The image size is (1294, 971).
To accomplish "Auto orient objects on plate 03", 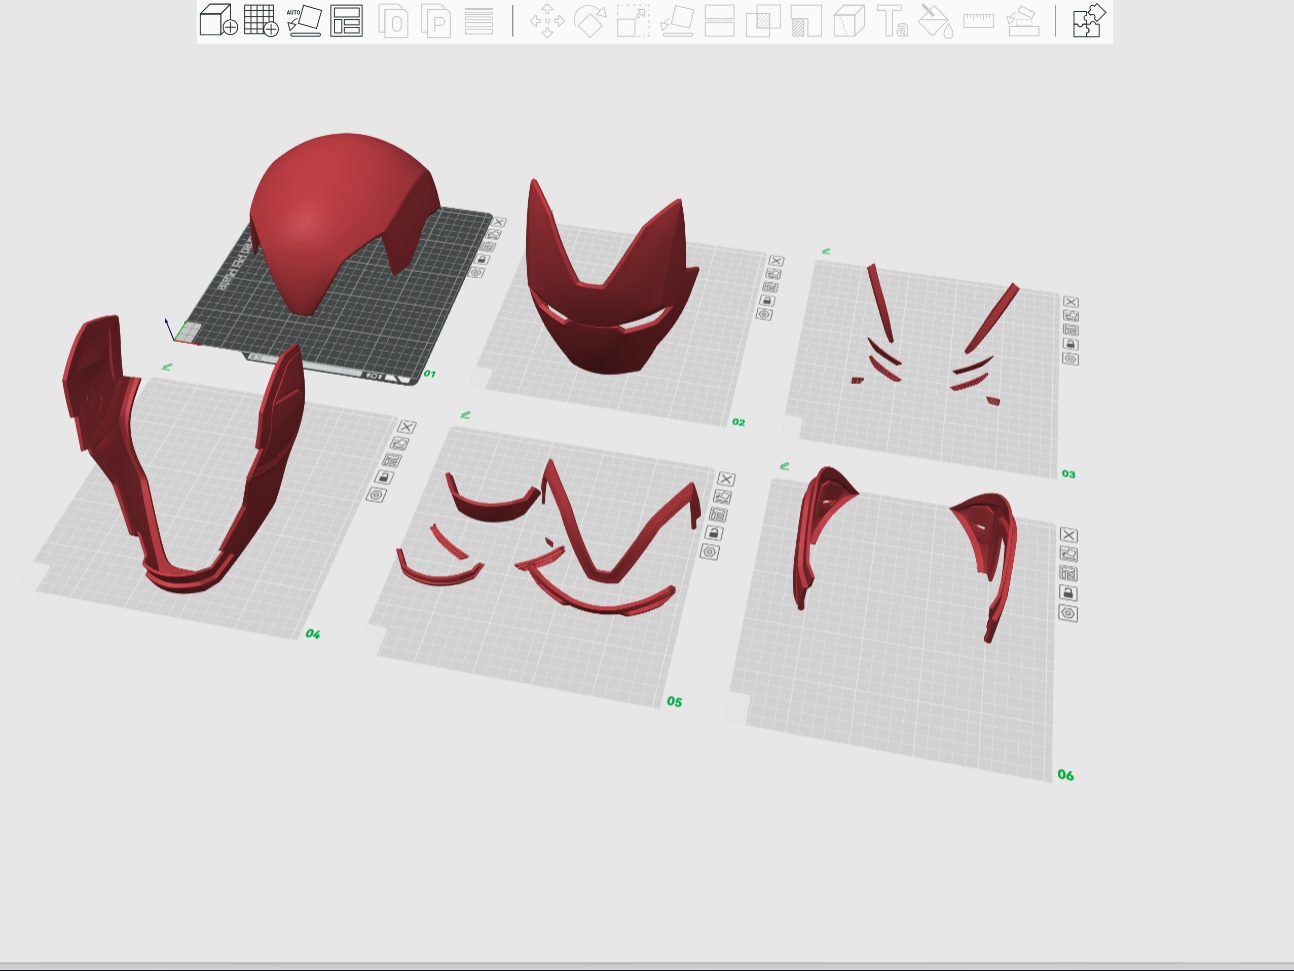I will 1071,316.
